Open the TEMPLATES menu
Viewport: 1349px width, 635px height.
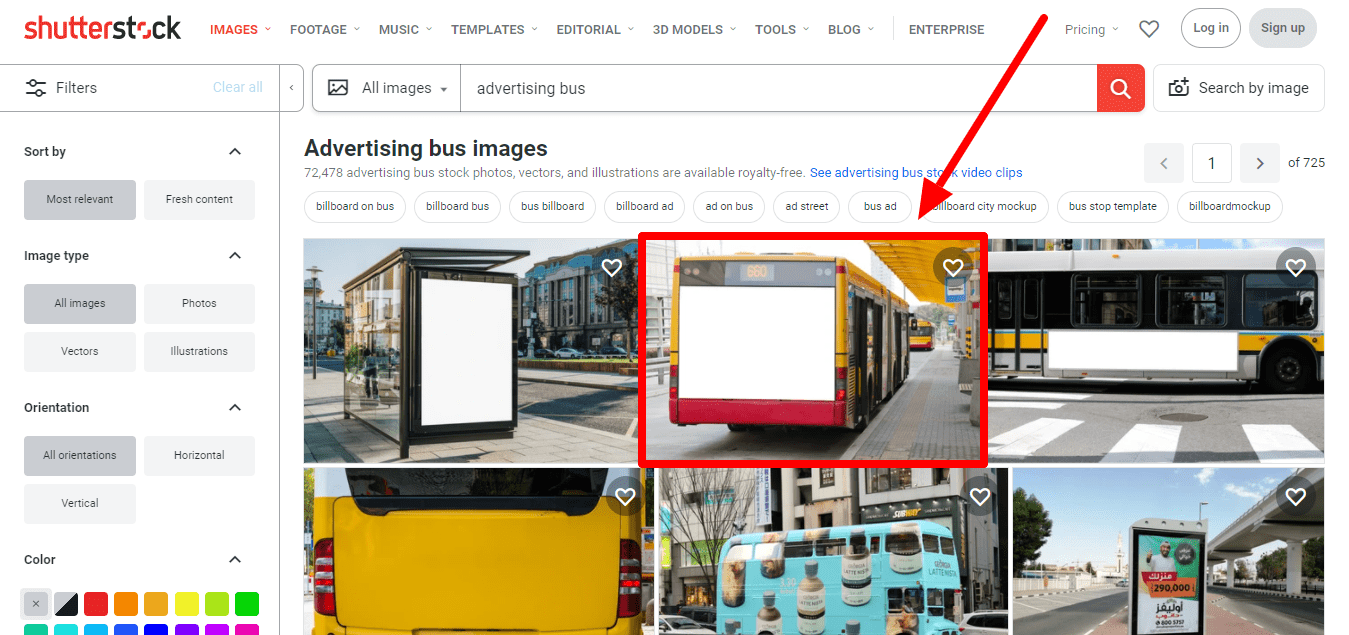pyautogui.click(x=494, y=30)
